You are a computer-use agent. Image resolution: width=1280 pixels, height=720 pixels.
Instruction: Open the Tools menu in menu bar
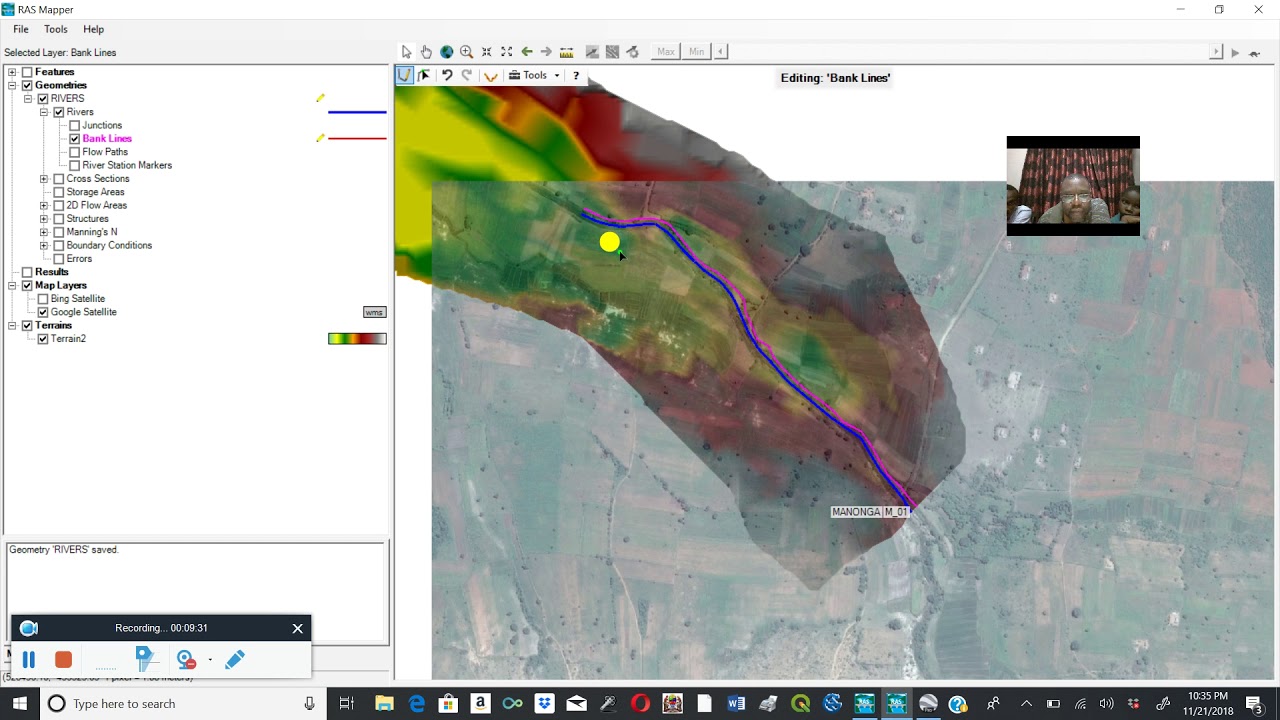(x=56, y=29)
